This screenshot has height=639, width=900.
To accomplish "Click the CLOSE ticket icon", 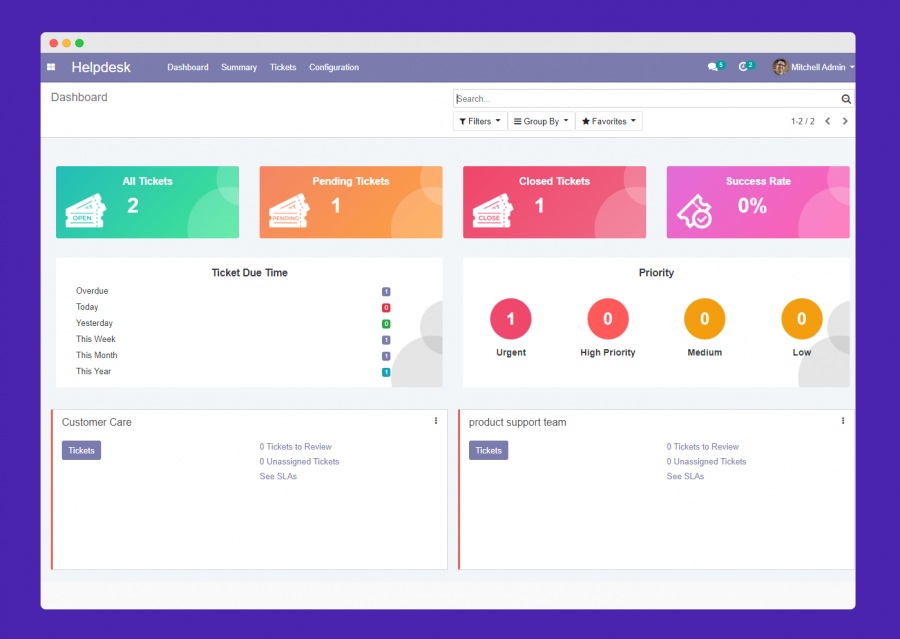I will pos(493,211).
